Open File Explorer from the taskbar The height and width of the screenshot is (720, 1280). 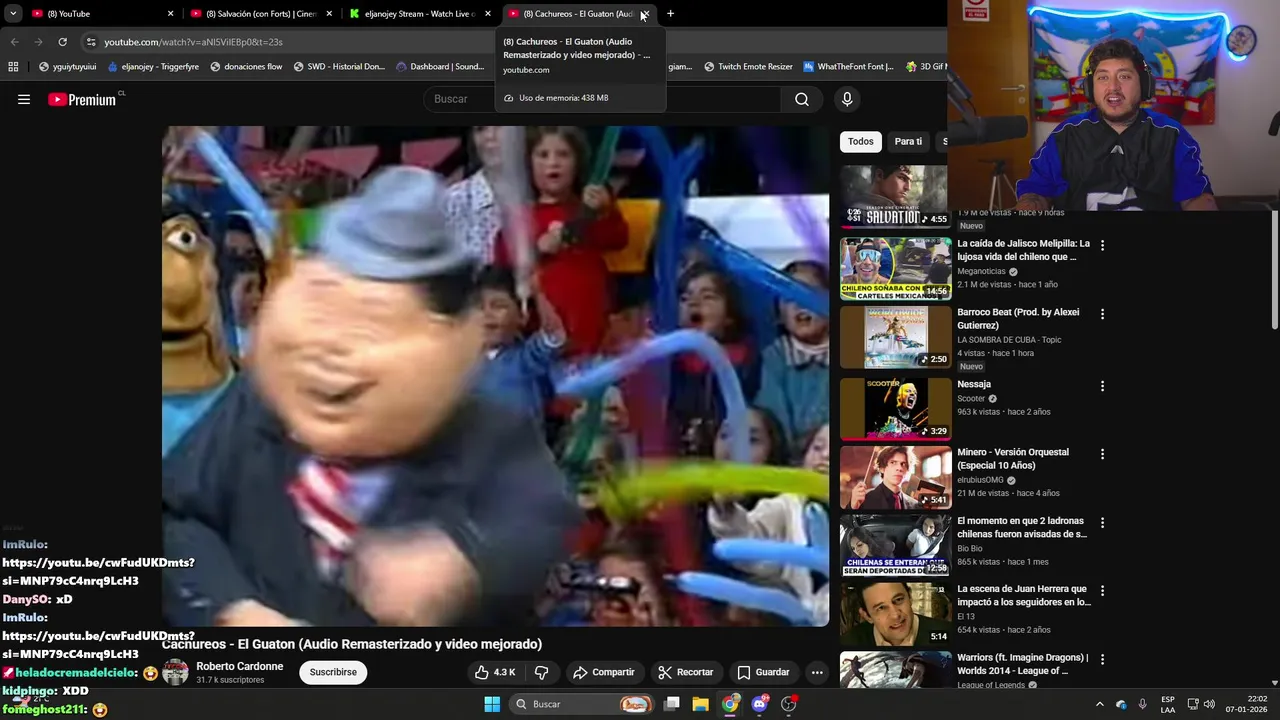(700, 704)
